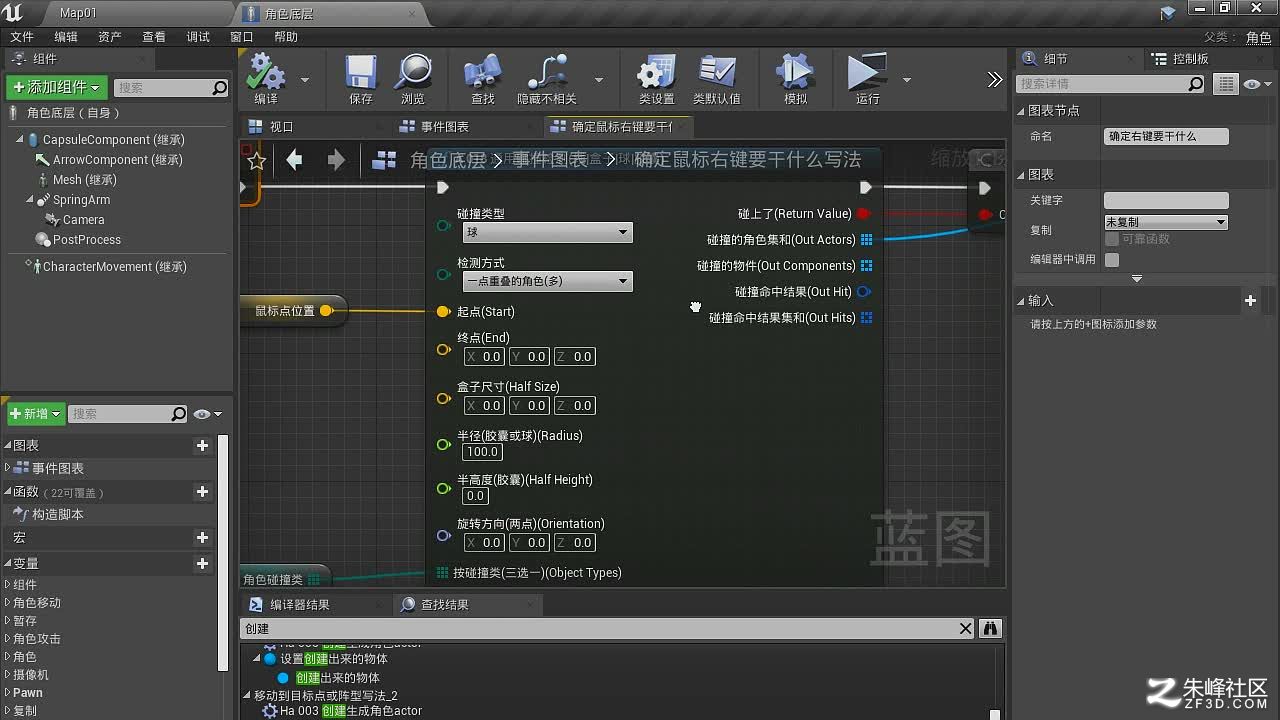Click the 碰撞的角色集和 Out Actors pin
The image size is (1280, 720).
coord(866,240)
